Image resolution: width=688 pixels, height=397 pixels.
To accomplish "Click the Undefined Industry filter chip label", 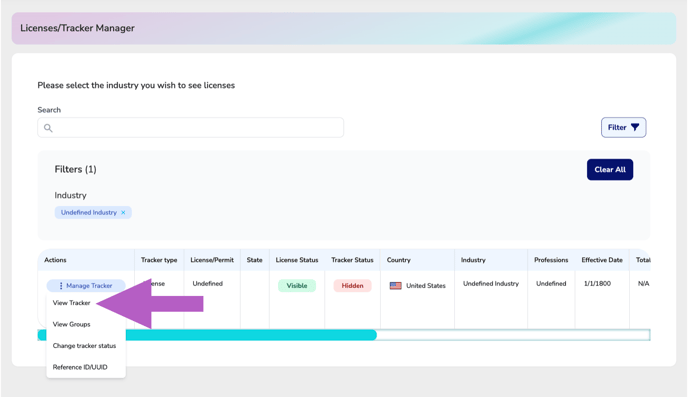I will pyautogui.click(x=89, y=212).
